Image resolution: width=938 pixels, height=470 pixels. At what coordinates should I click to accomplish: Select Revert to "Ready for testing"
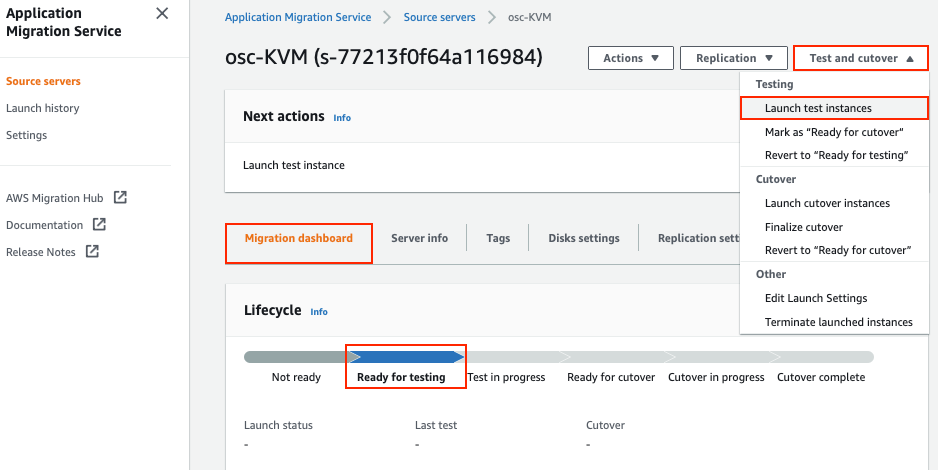click(836, 155)
